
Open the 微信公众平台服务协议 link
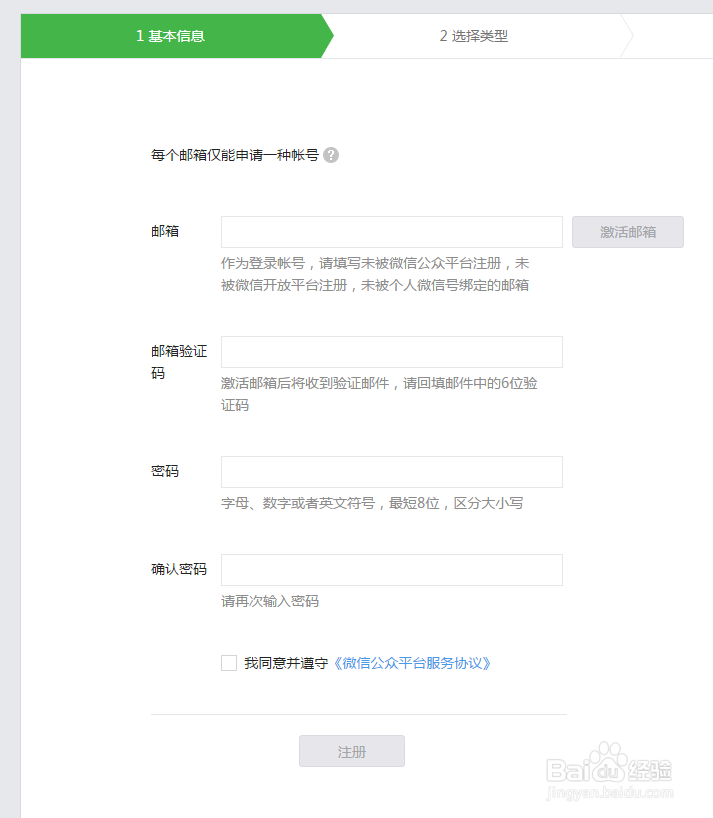pos(412,663)
